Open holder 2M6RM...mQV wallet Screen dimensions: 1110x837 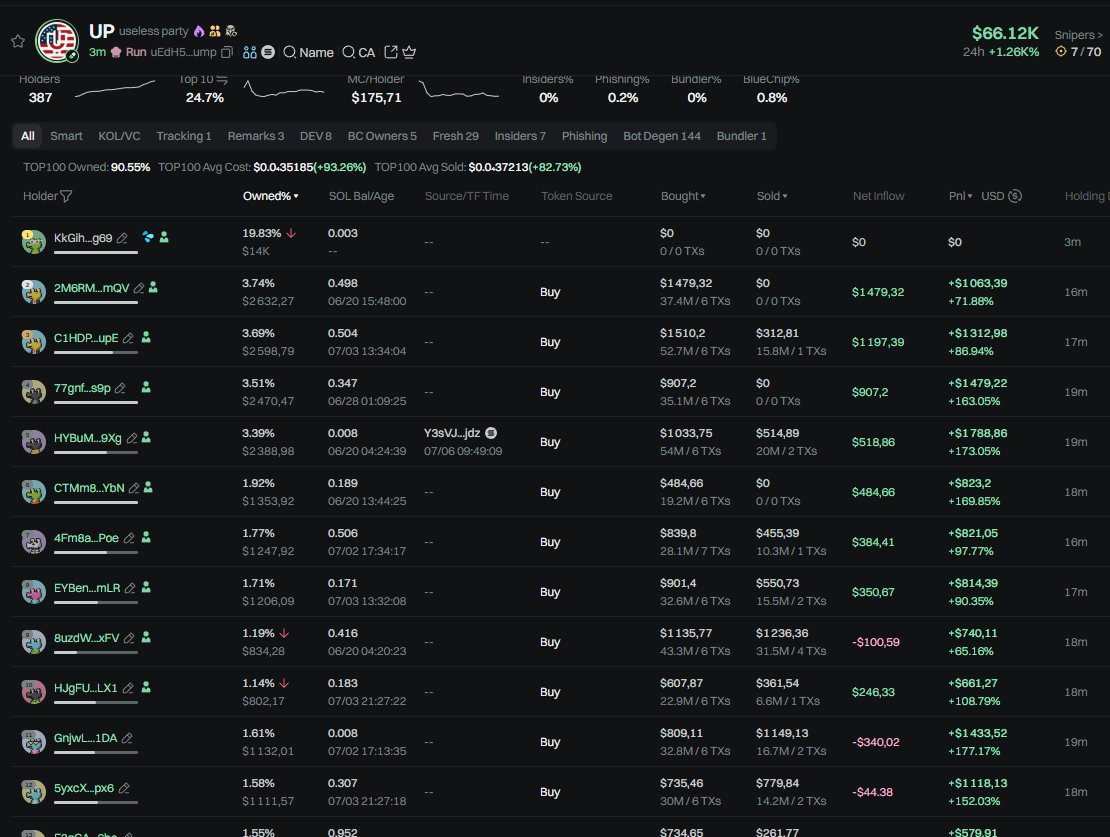[x=91, y=288]
